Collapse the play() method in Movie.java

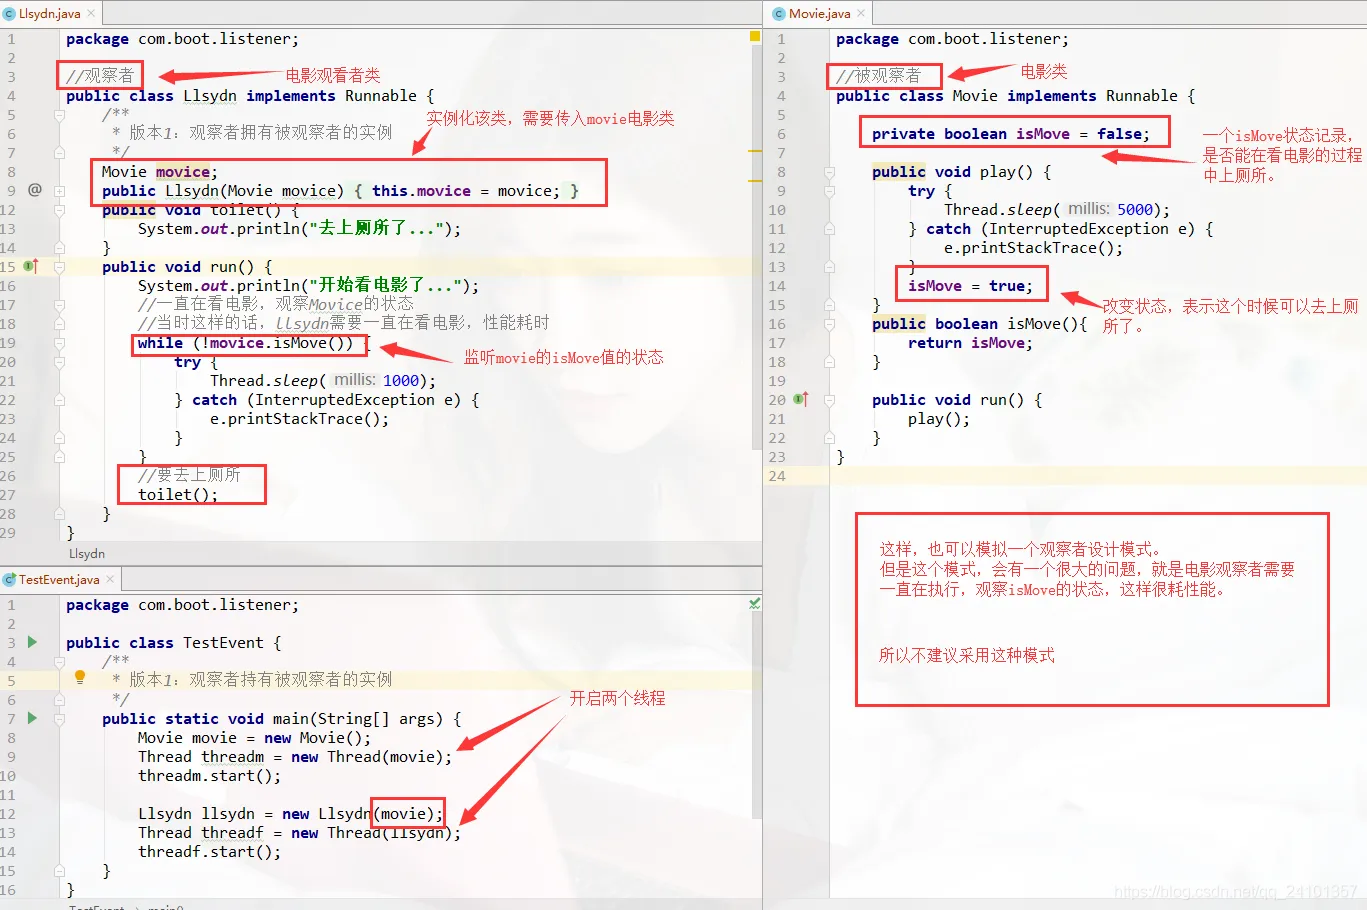[829, 172]
